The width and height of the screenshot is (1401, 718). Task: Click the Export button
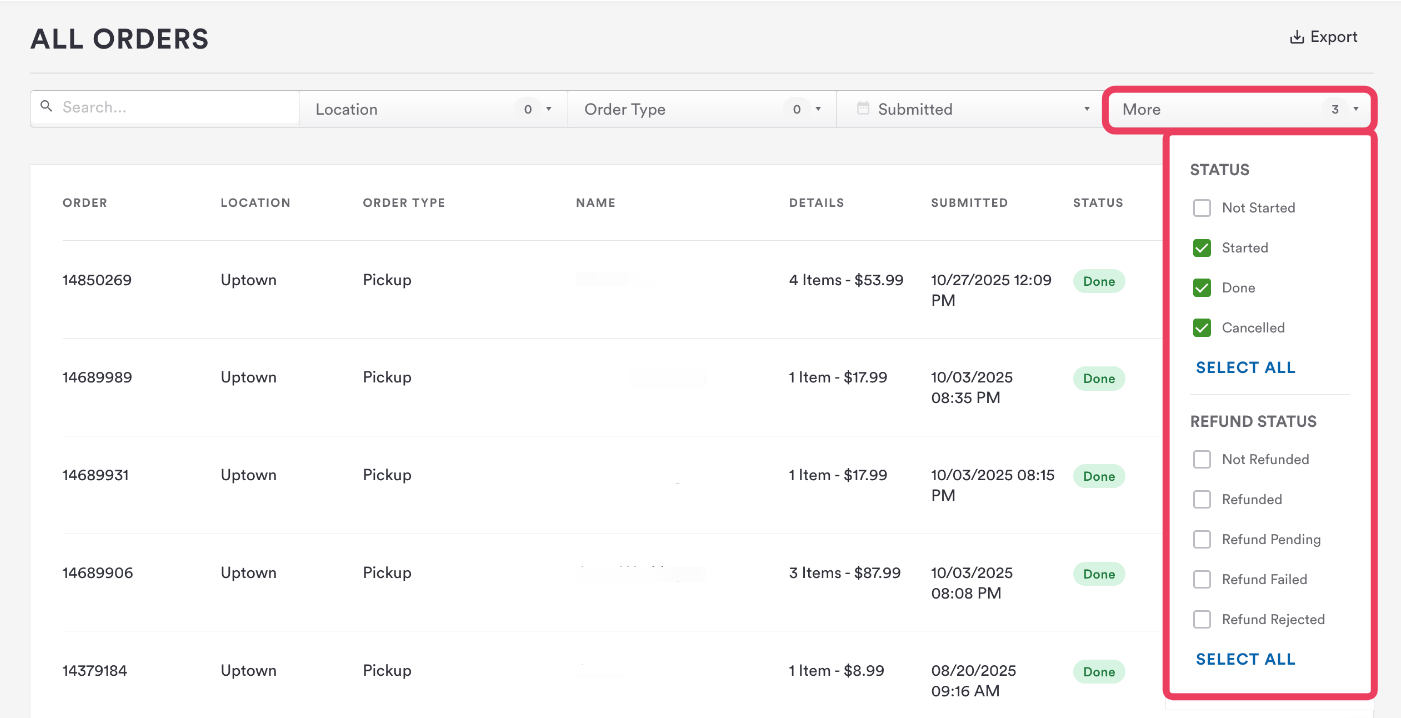(1323, 37)
